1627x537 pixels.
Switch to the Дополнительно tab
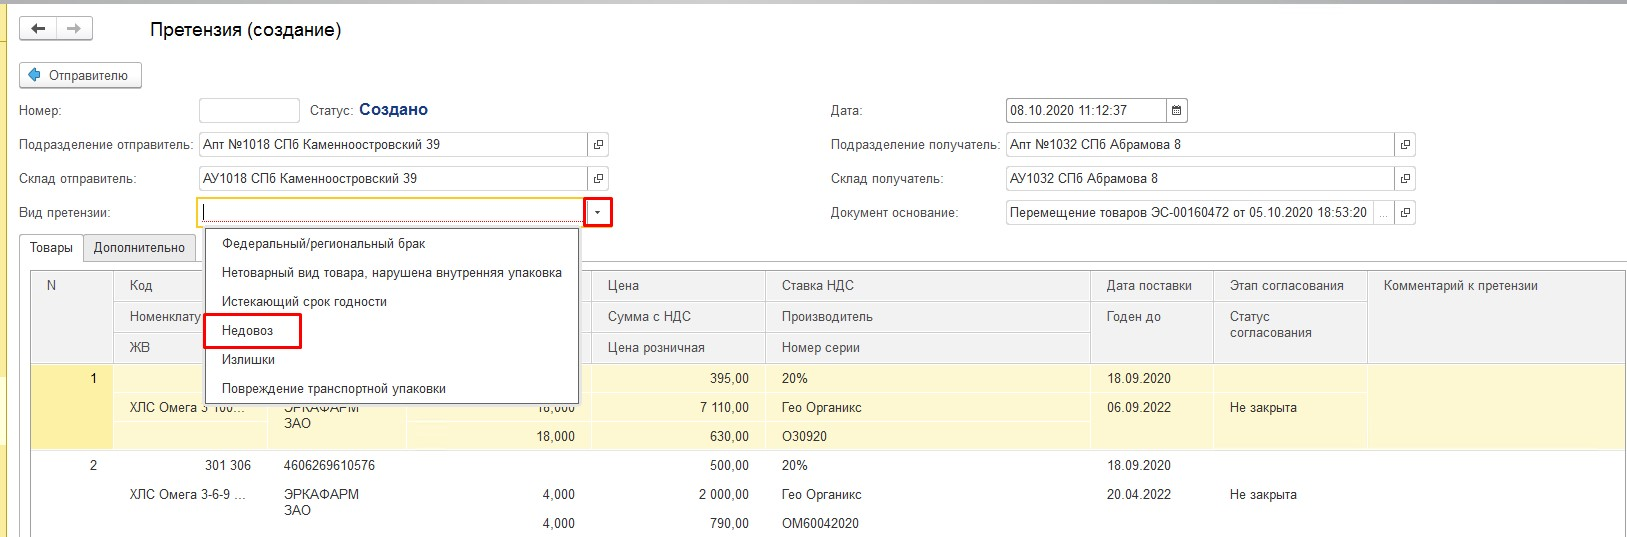point(139,248)
